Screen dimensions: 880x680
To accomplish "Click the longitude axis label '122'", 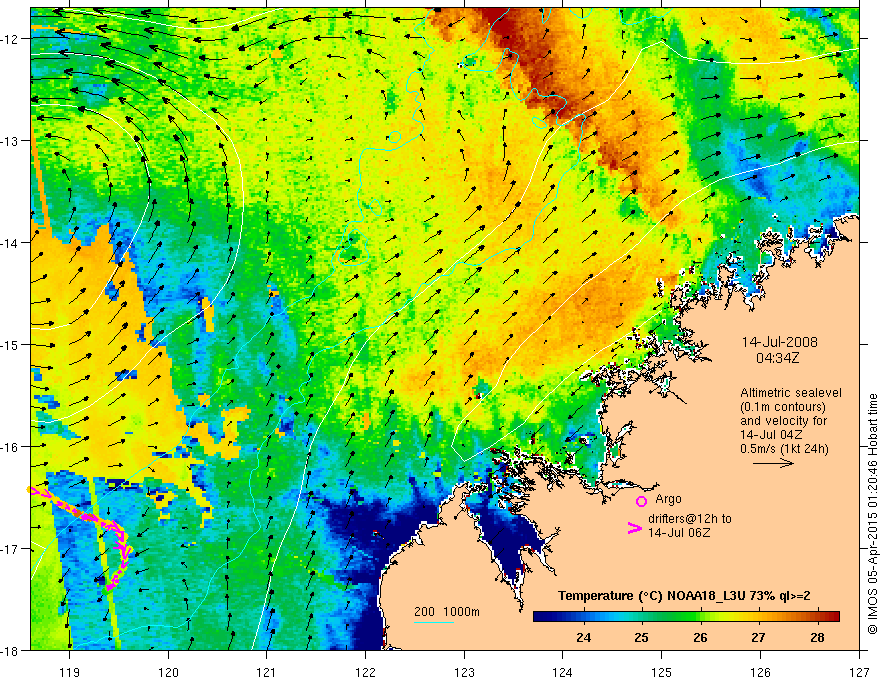I will pos(365,672).
